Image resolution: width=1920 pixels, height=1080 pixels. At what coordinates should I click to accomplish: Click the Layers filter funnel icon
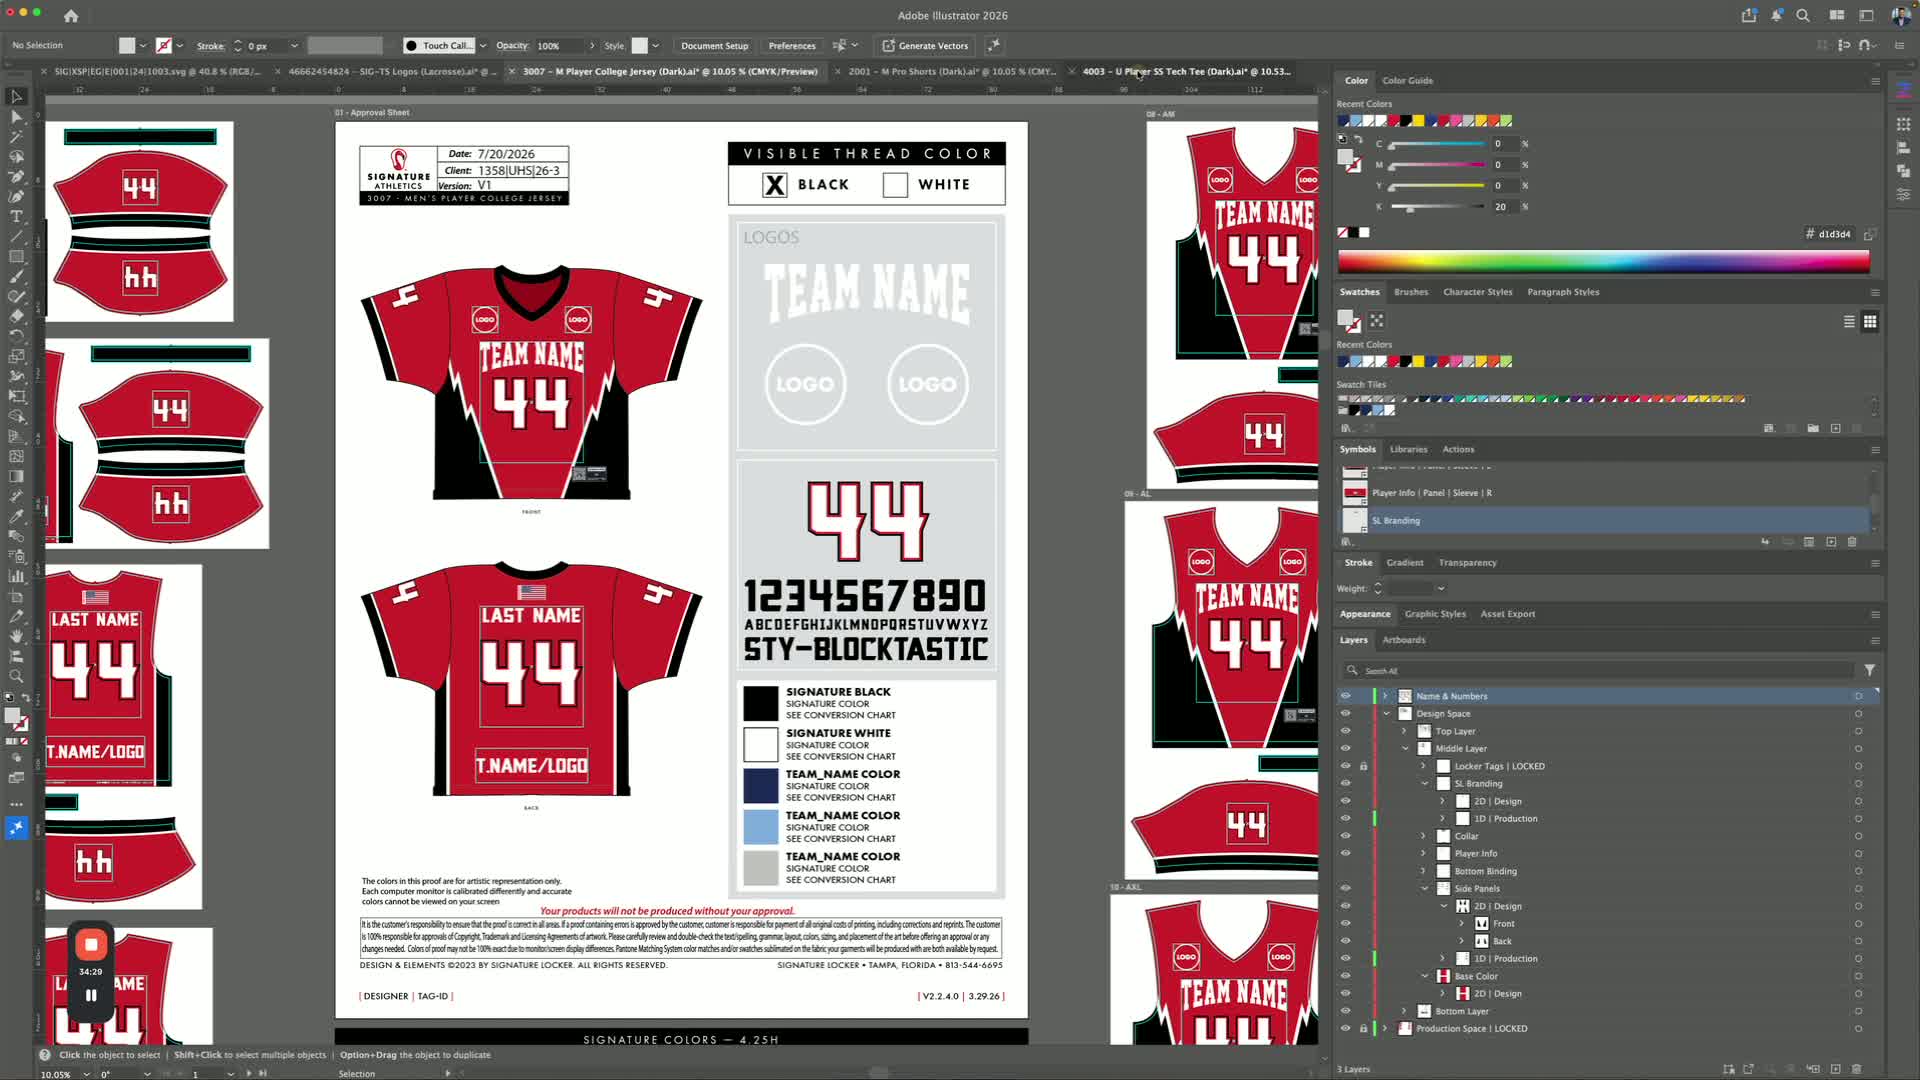coord(1869,670)
